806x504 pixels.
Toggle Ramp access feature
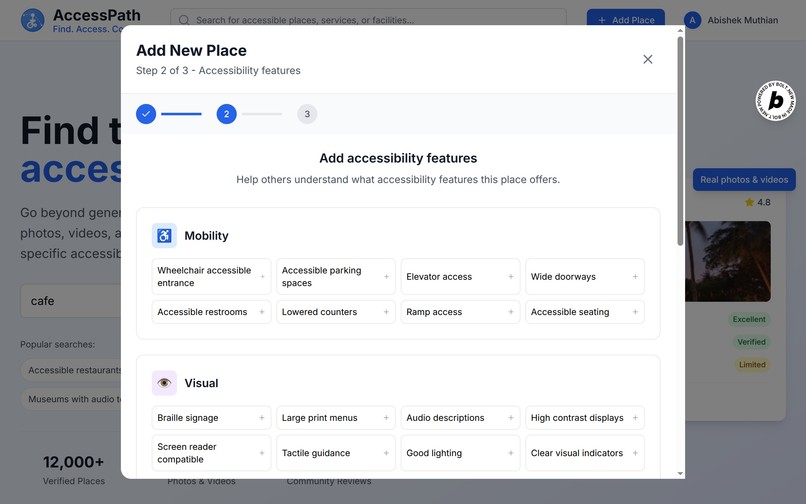point(460,312)
